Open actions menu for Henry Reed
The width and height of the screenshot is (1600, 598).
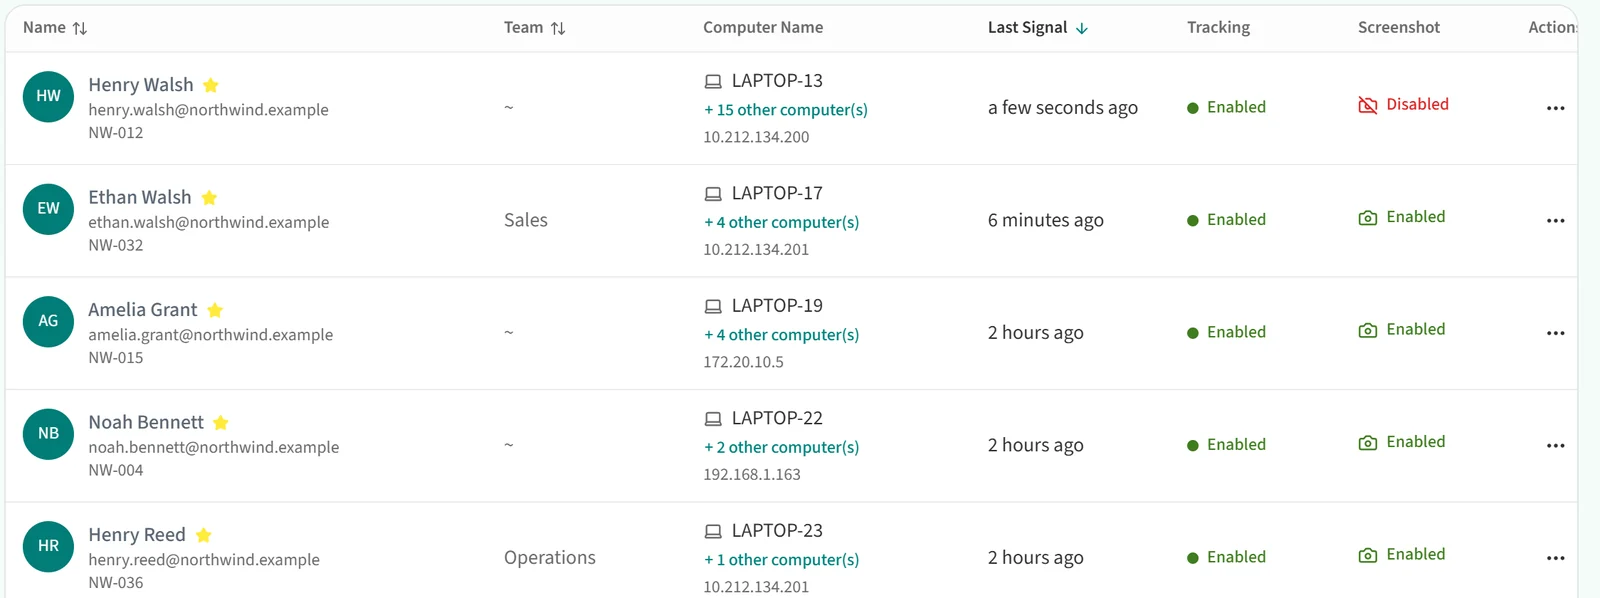pos(1555,558)
